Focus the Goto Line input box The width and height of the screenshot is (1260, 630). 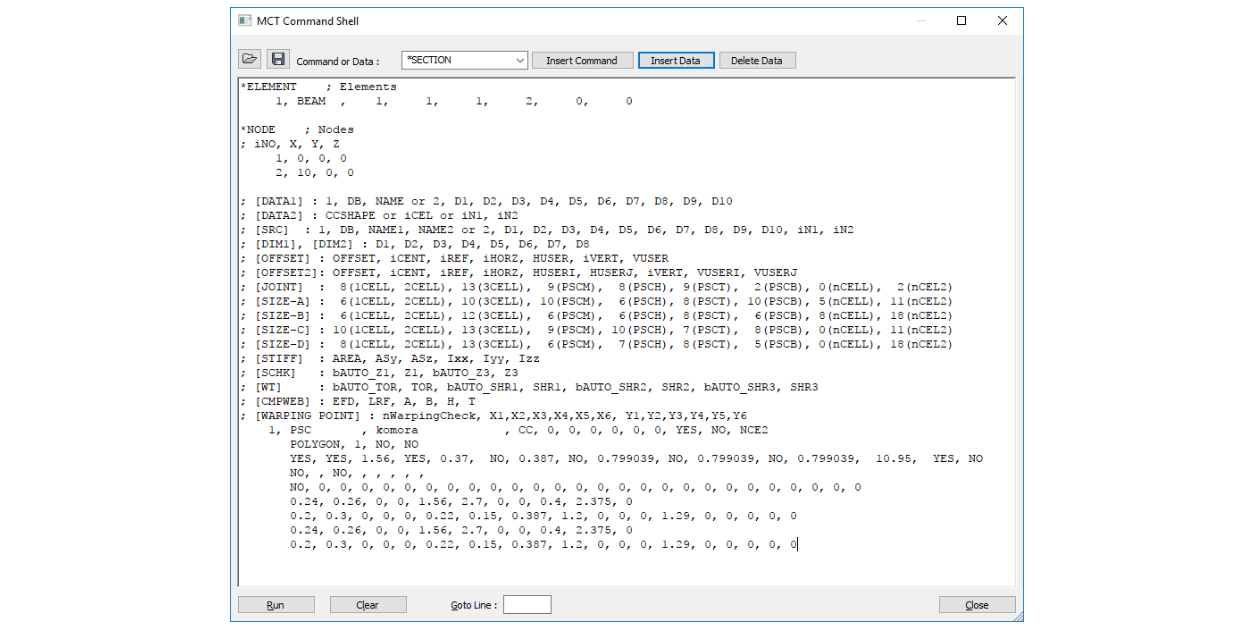[527, 605]
